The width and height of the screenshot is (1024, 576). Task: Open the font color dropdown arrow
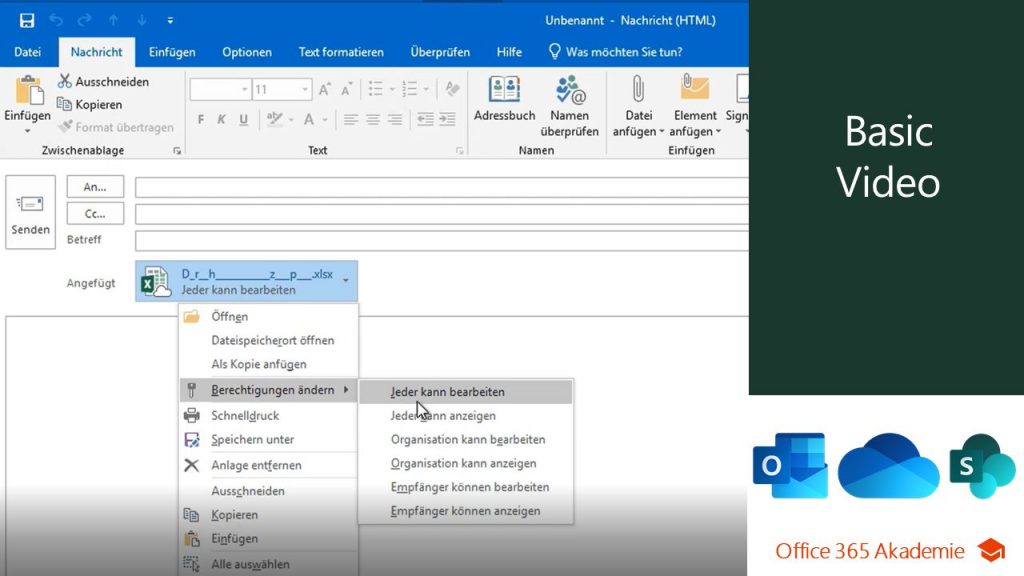[325, 120]
